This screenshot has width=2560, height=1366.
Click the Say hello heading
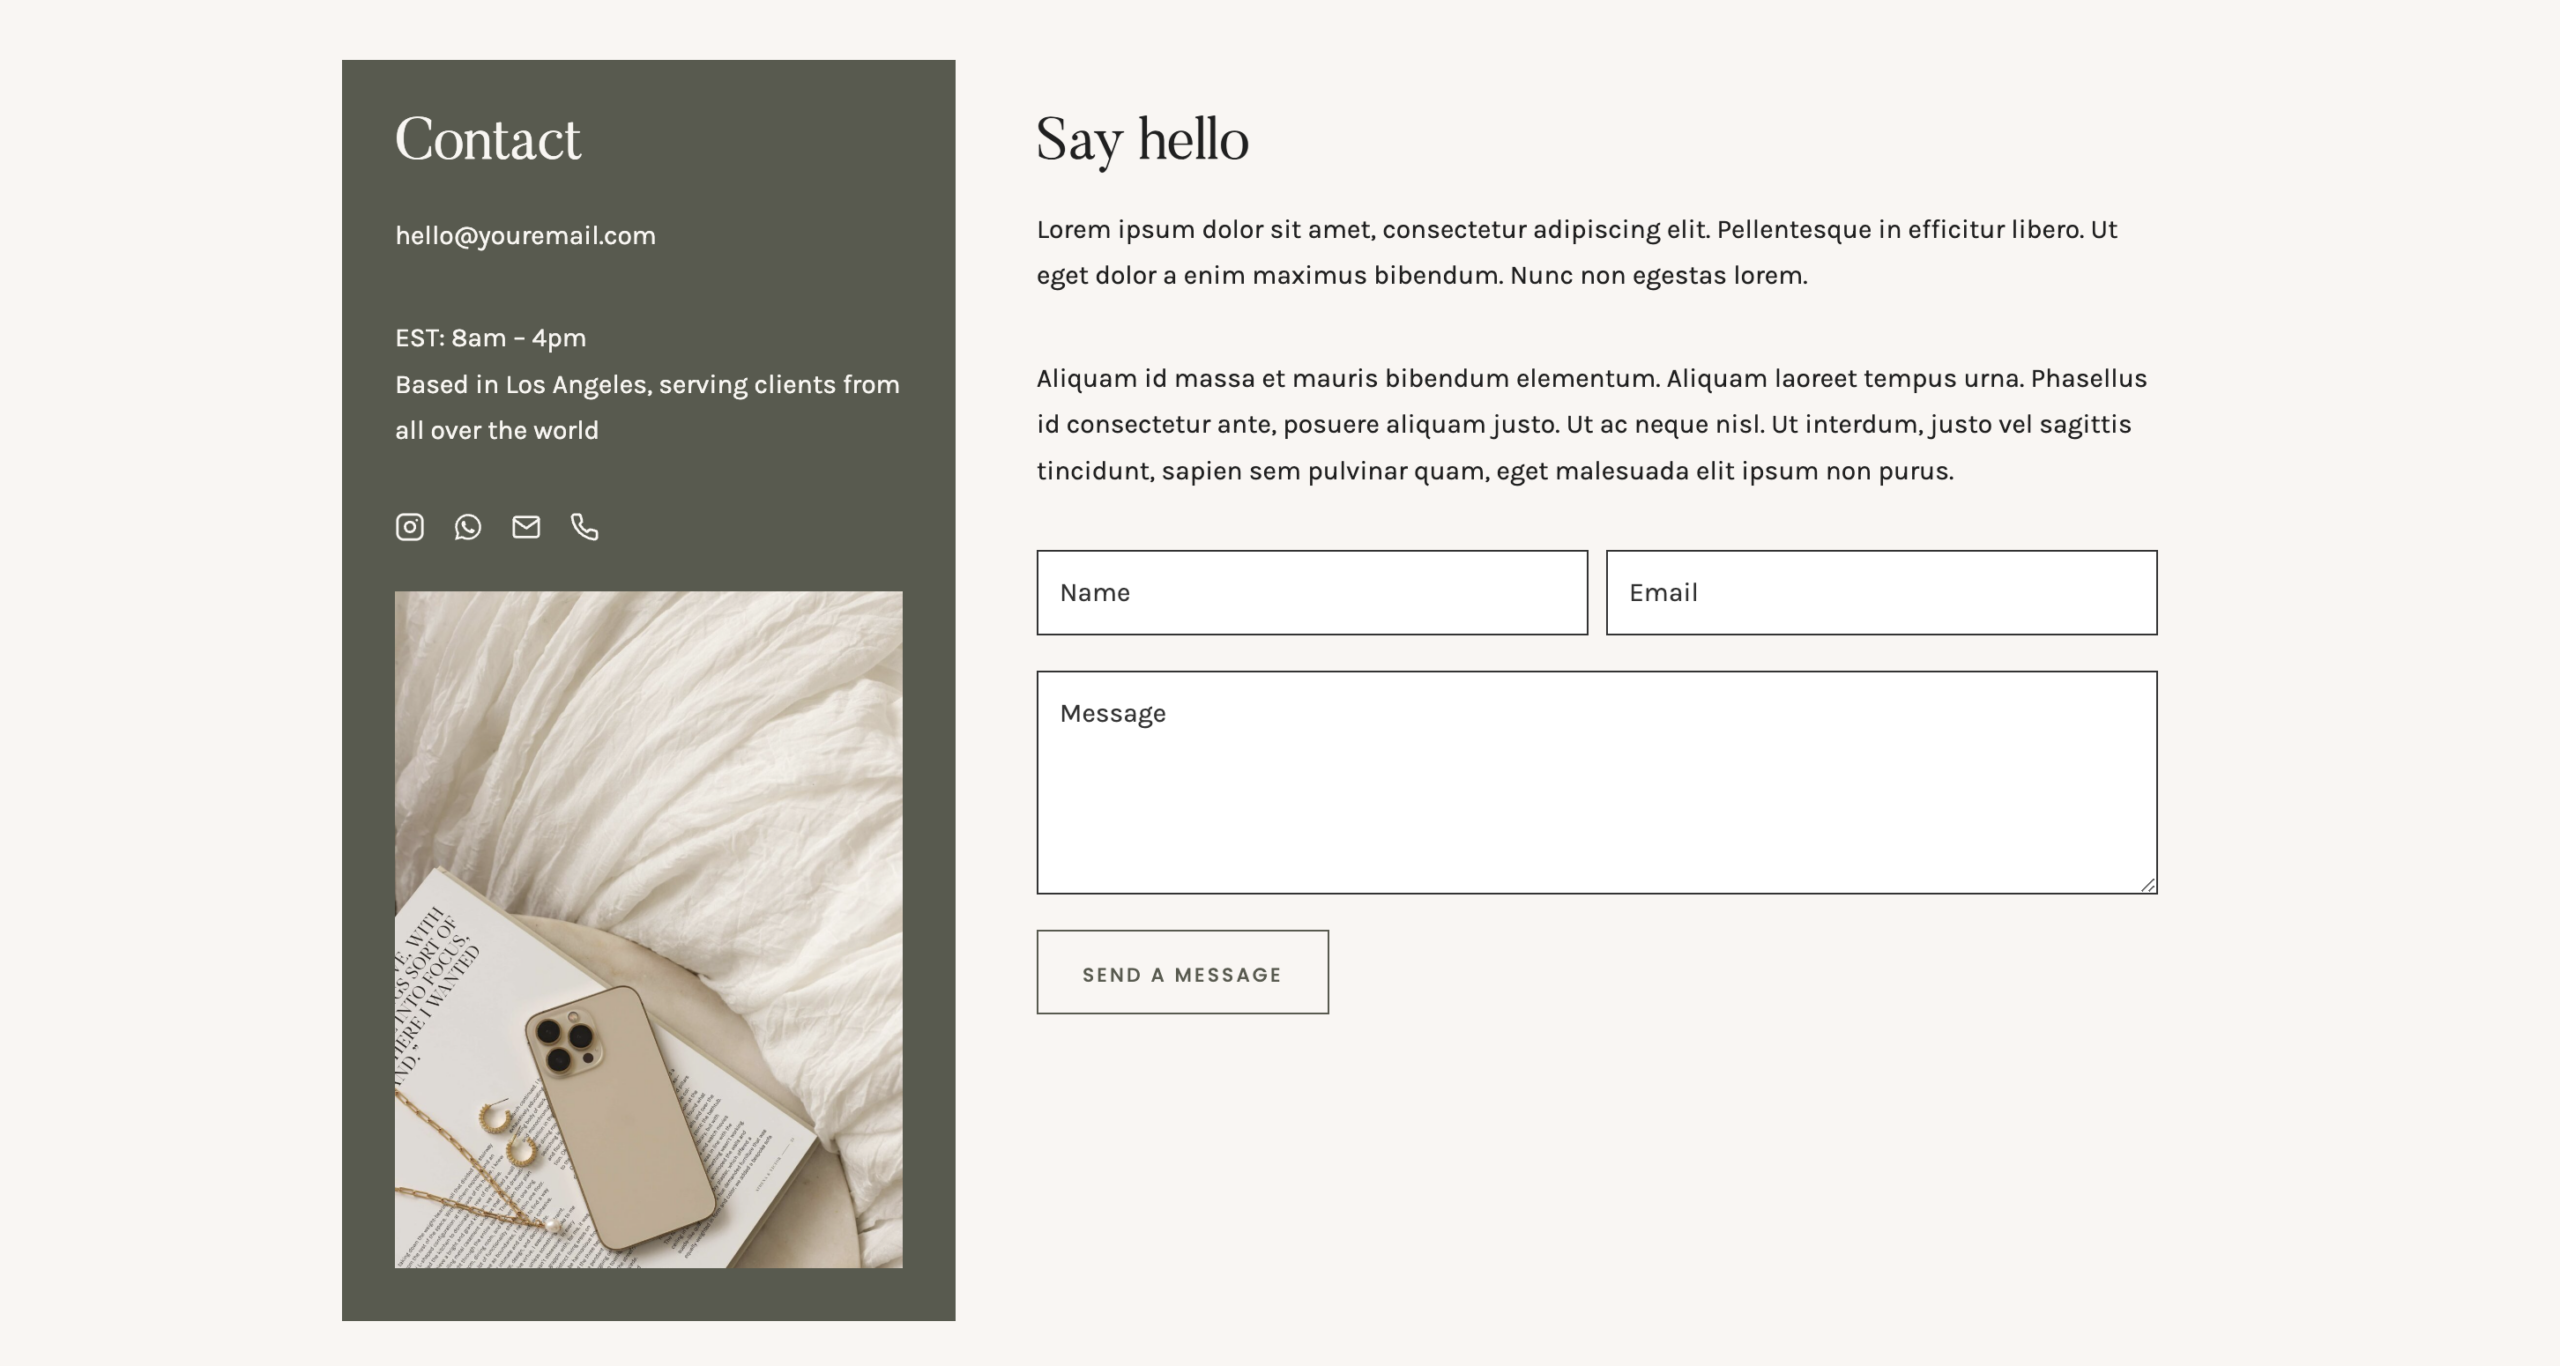click(x=1142, y=140)
